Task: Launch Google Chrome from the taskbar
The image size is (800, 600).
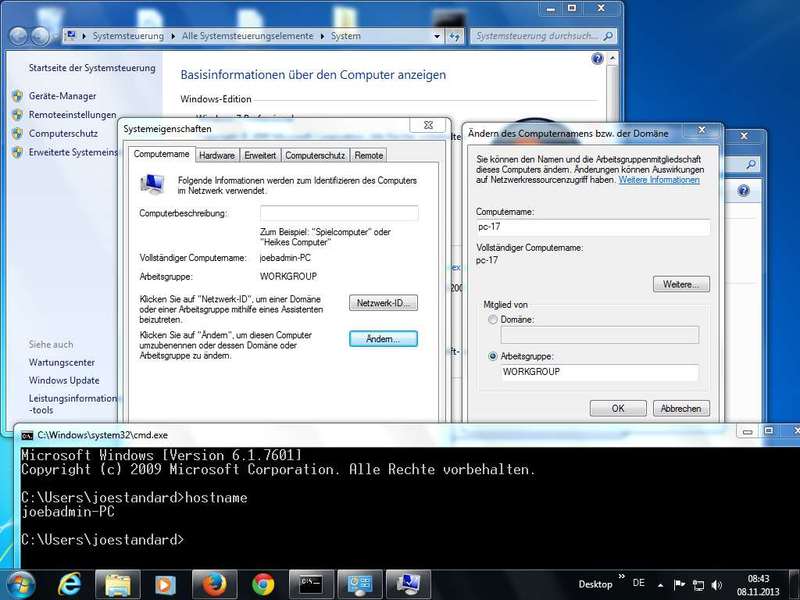Action: coord(263,583)
